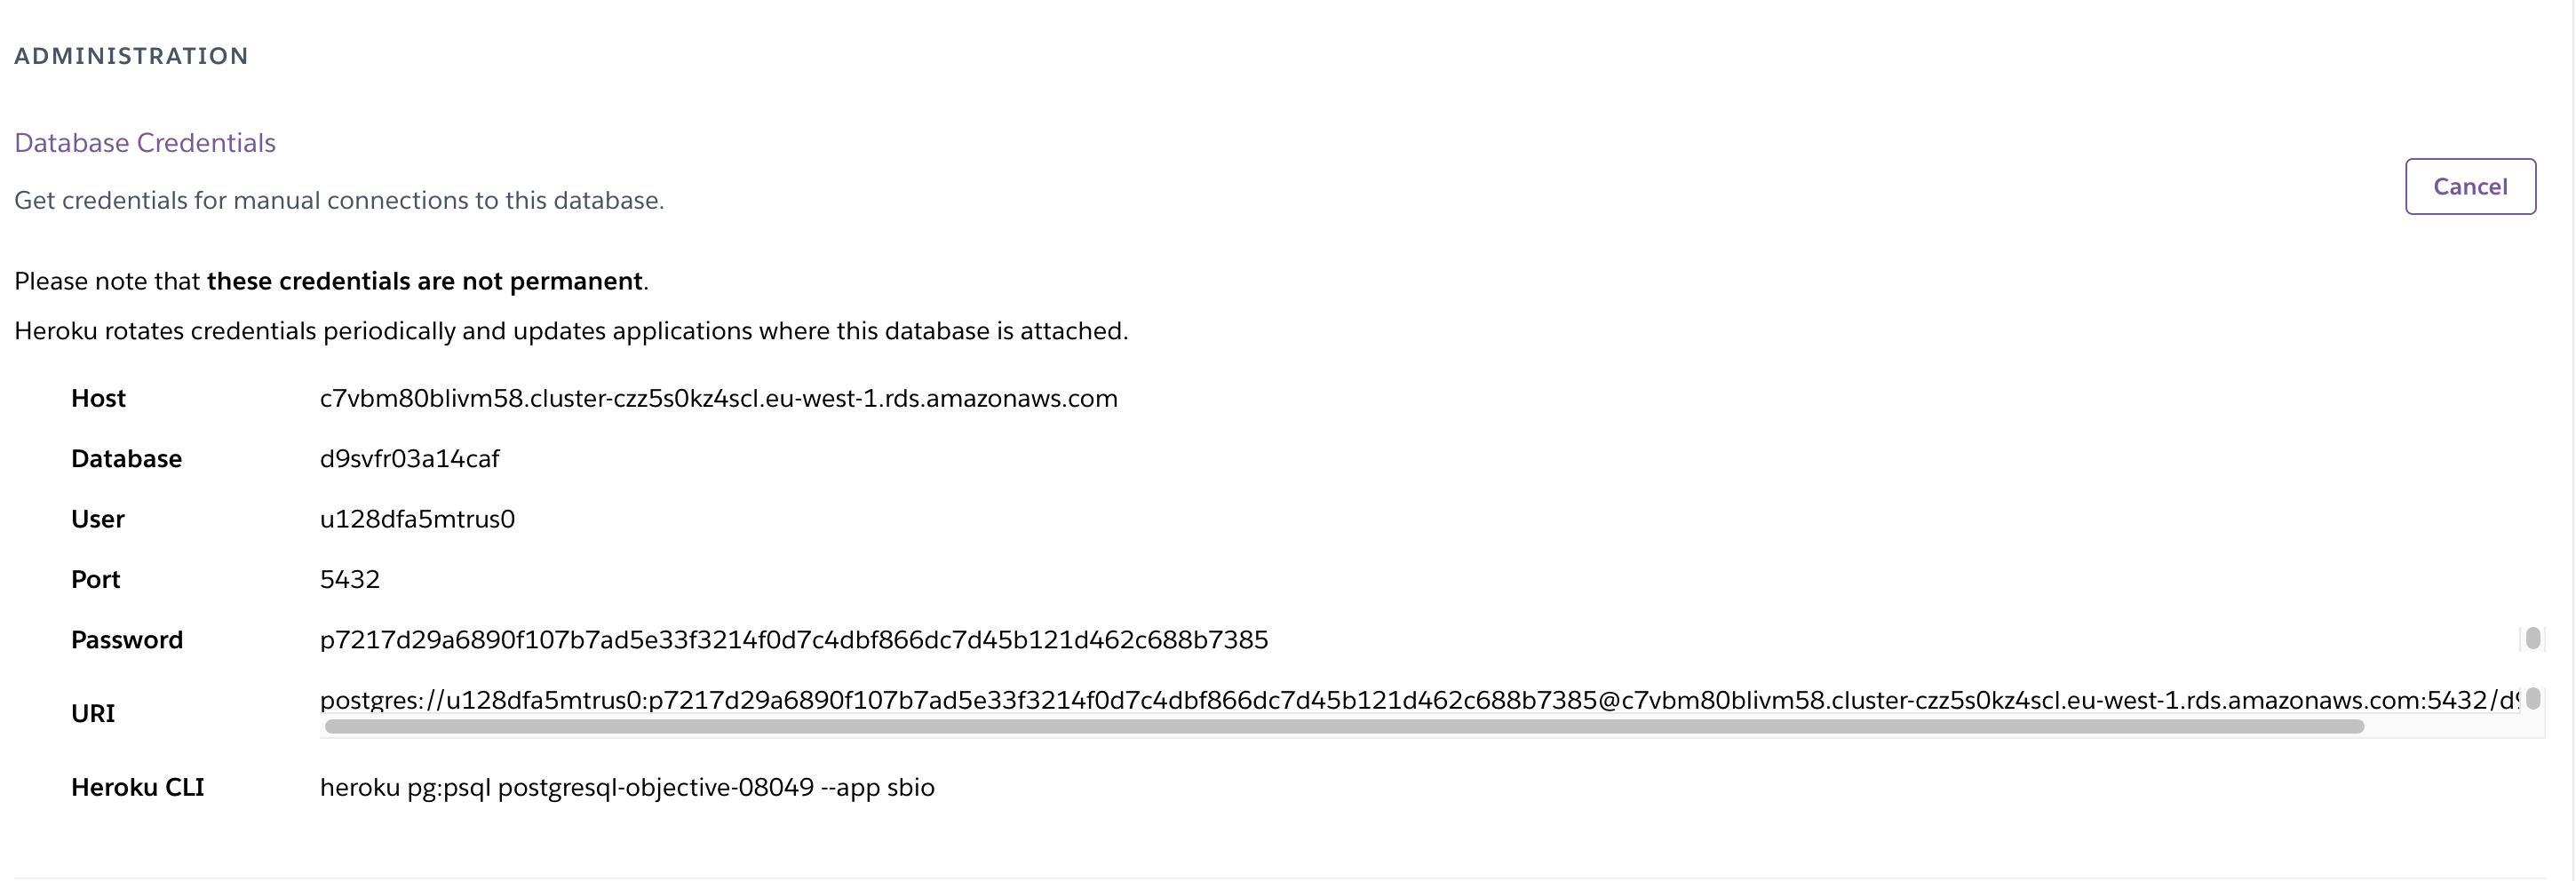
Task: Click the horizontal scrollbar under the URI field
Action: [x=1400, y=727]
